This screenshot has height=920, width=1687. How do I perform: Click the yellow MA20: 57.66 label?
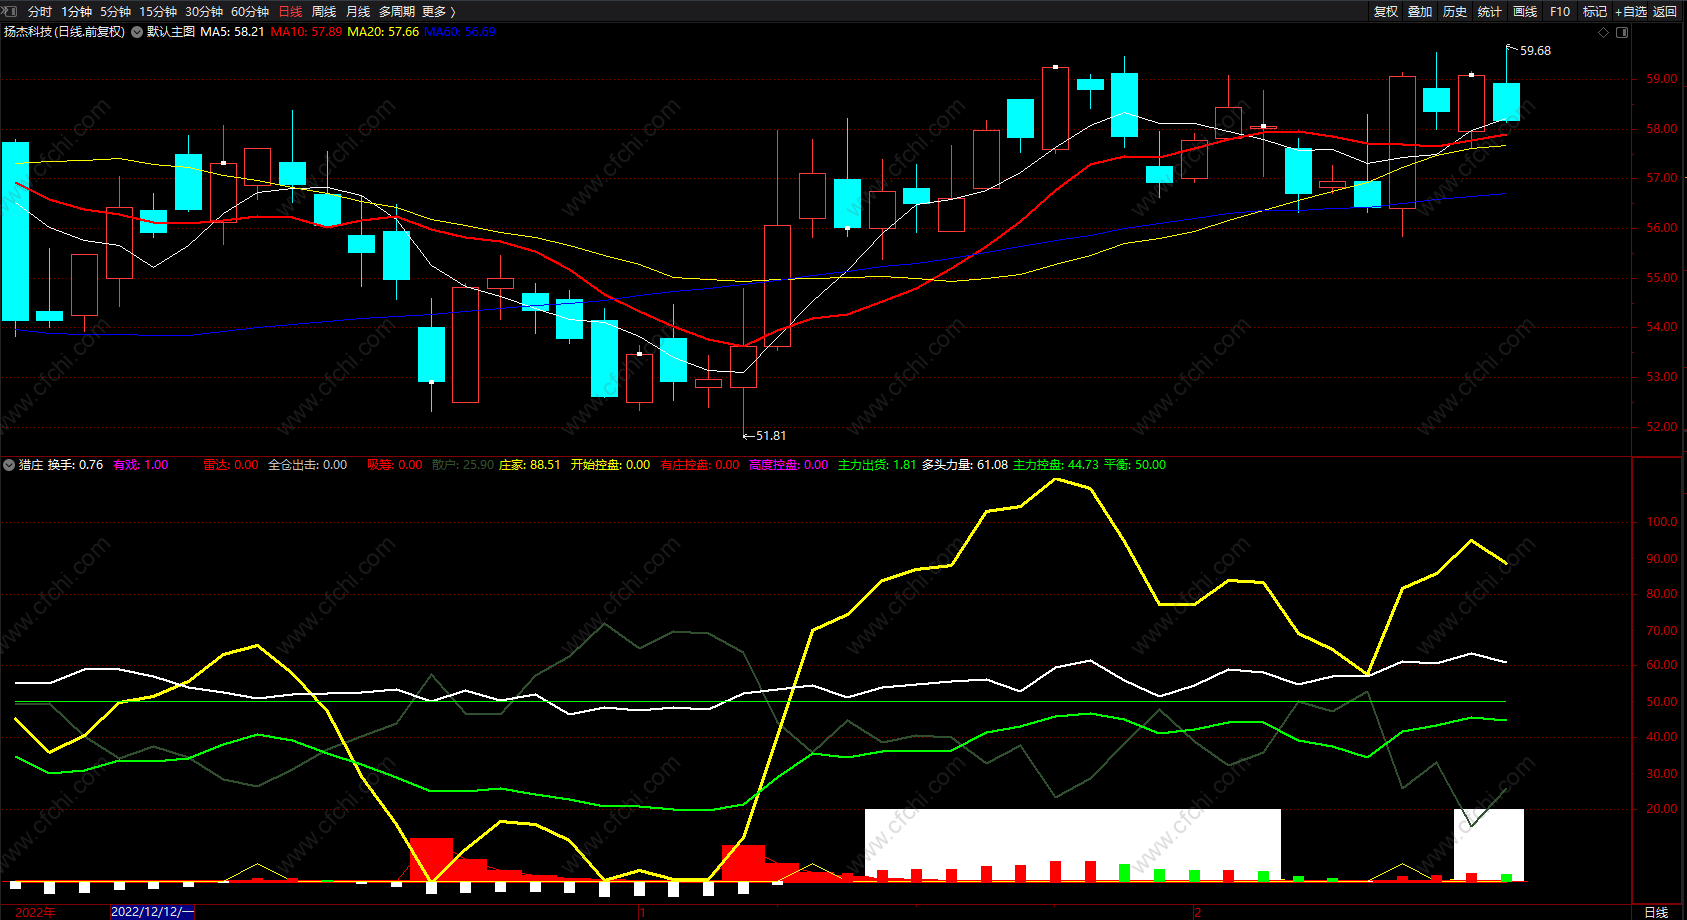tap(383, 32)
